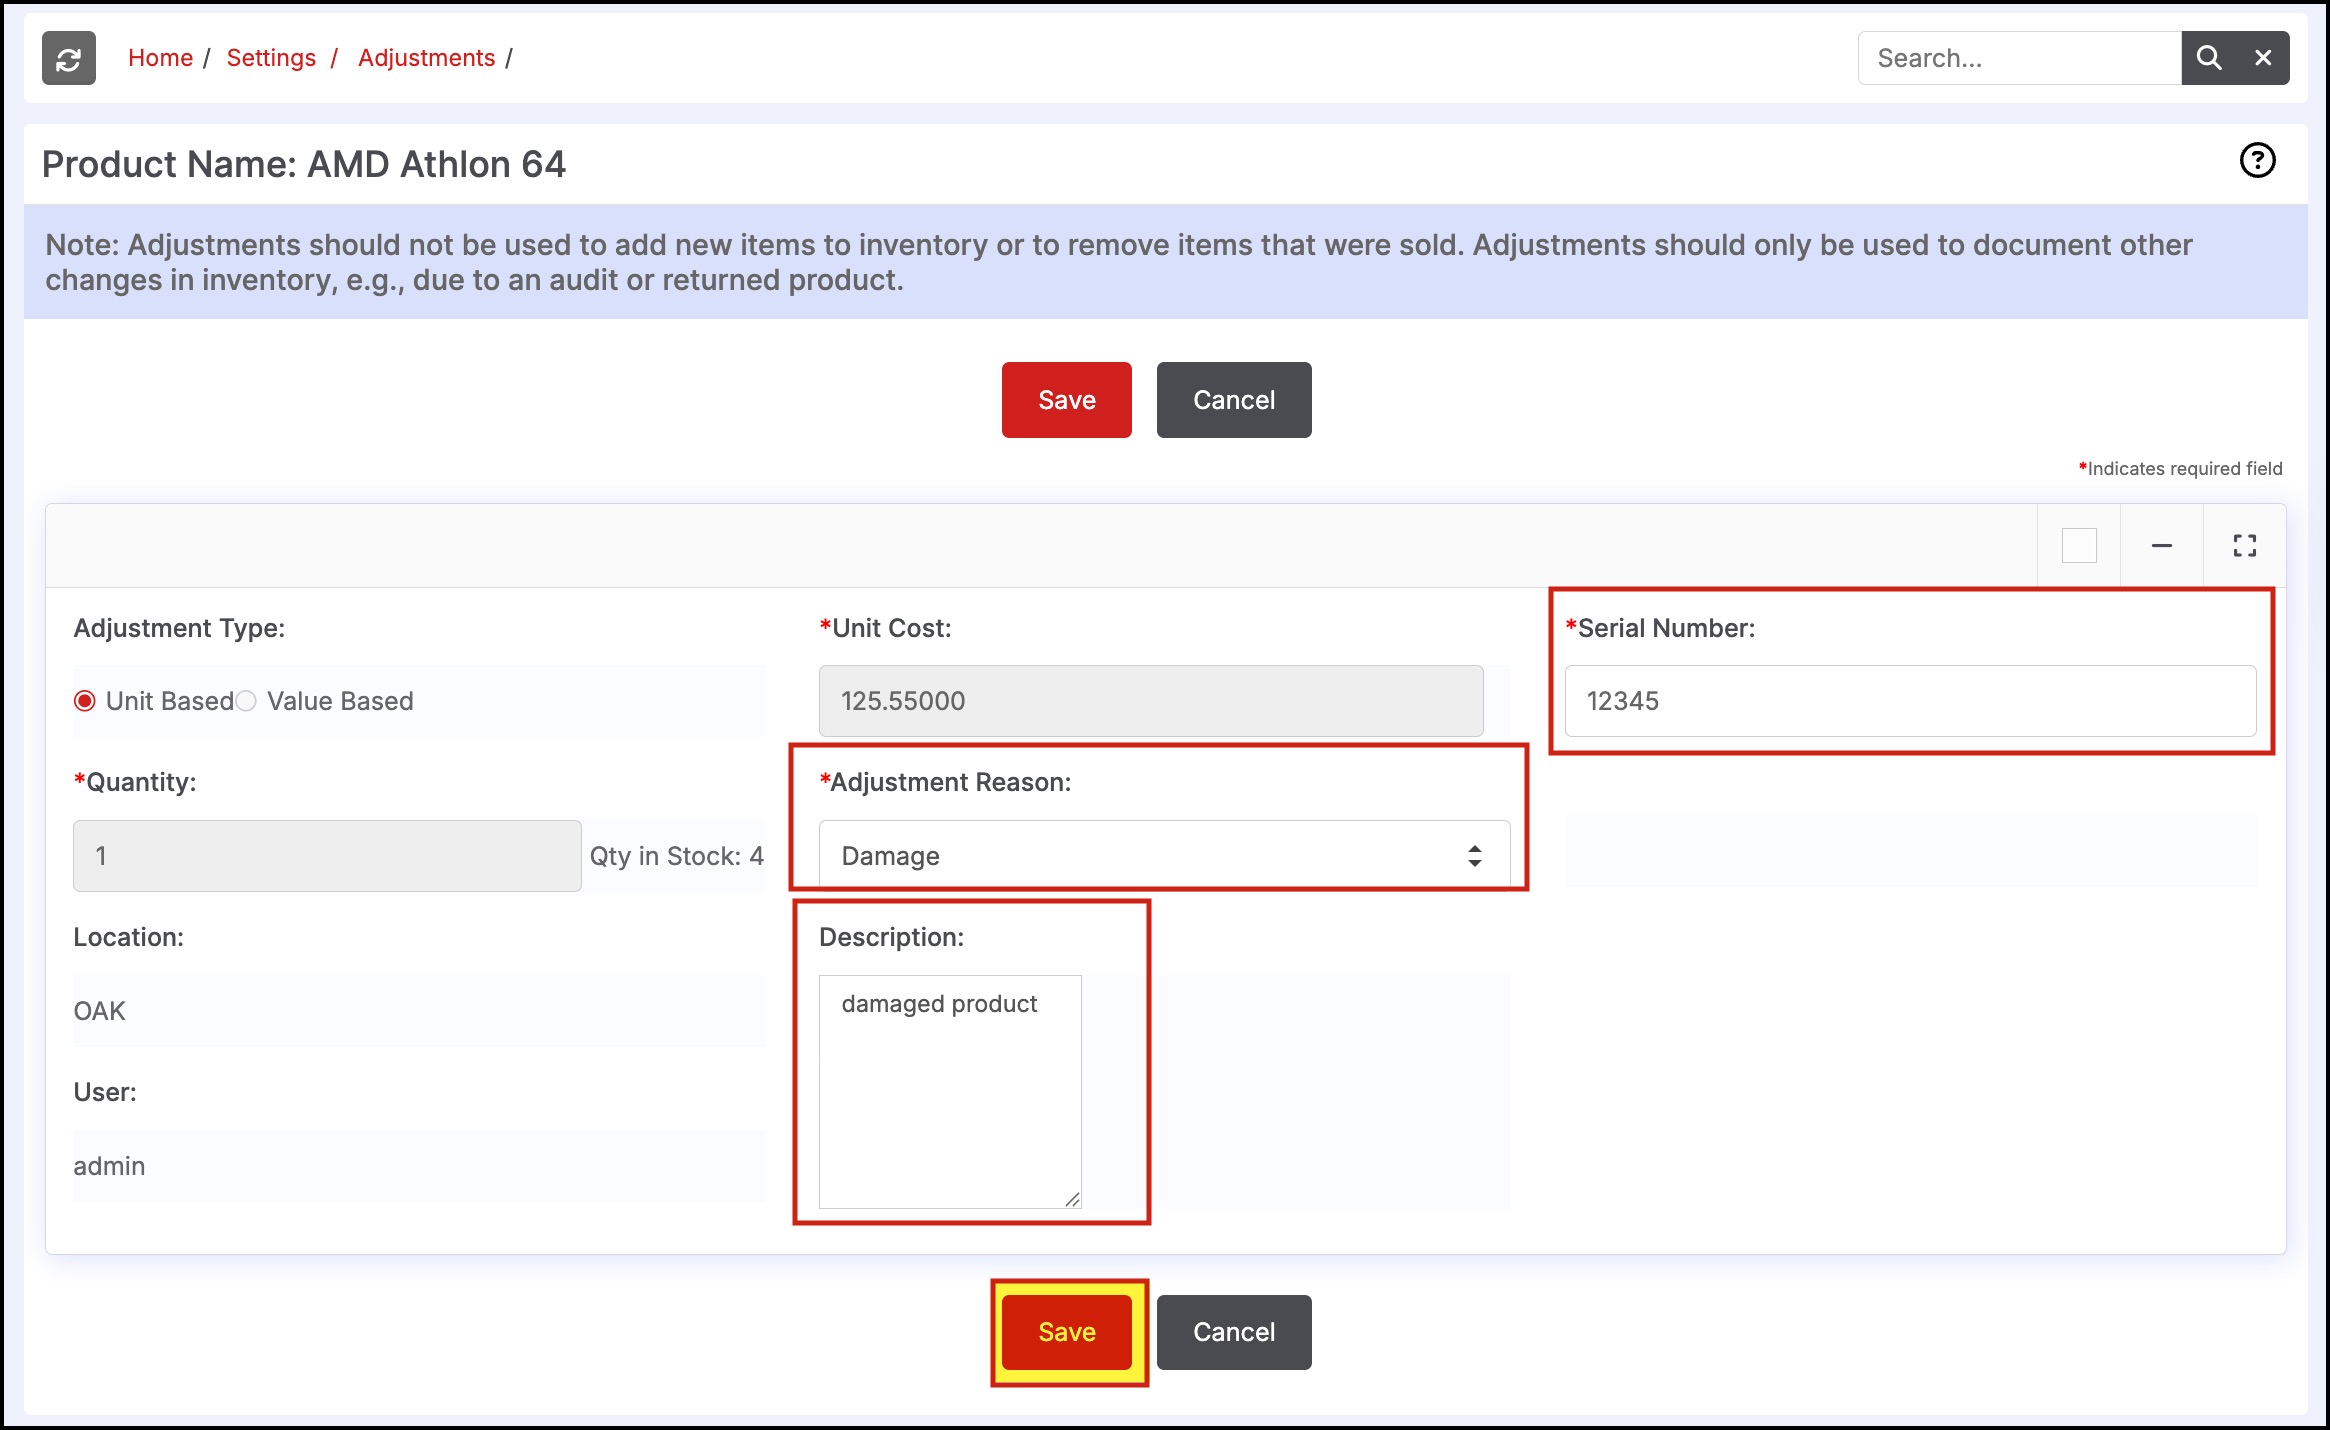This screenshot has width=2330, height=1430.
Task: Focus the Search input field
Action: 2019,58
